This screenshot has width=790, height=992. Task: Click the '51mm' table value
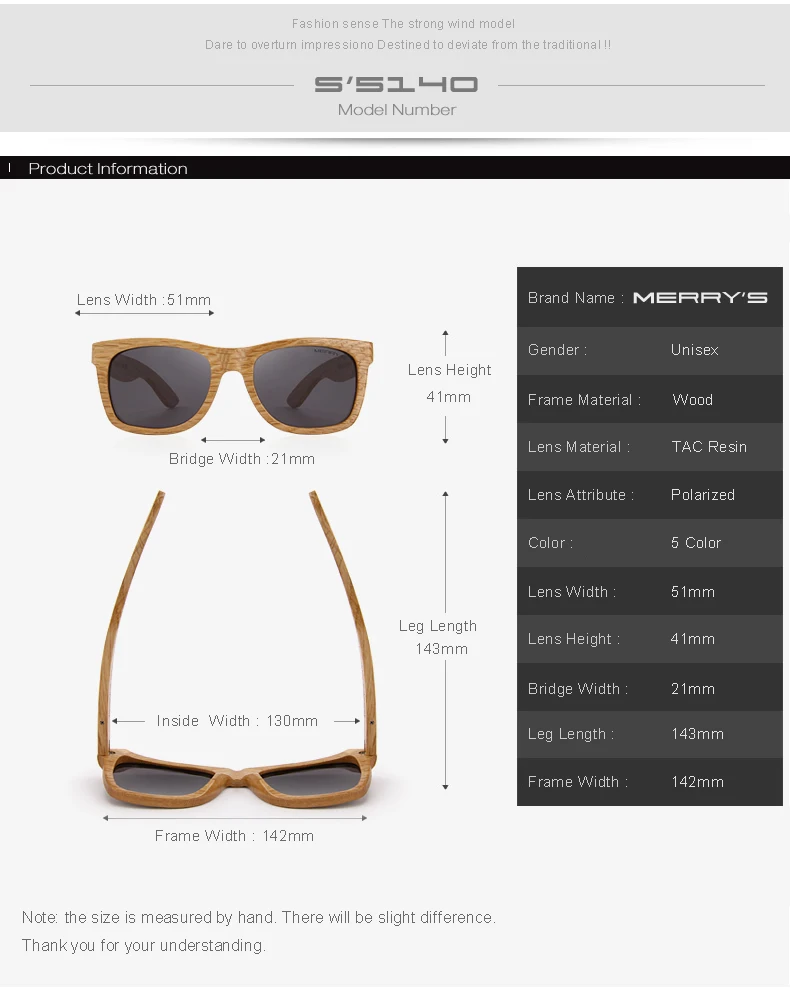[x=693, y=592]
